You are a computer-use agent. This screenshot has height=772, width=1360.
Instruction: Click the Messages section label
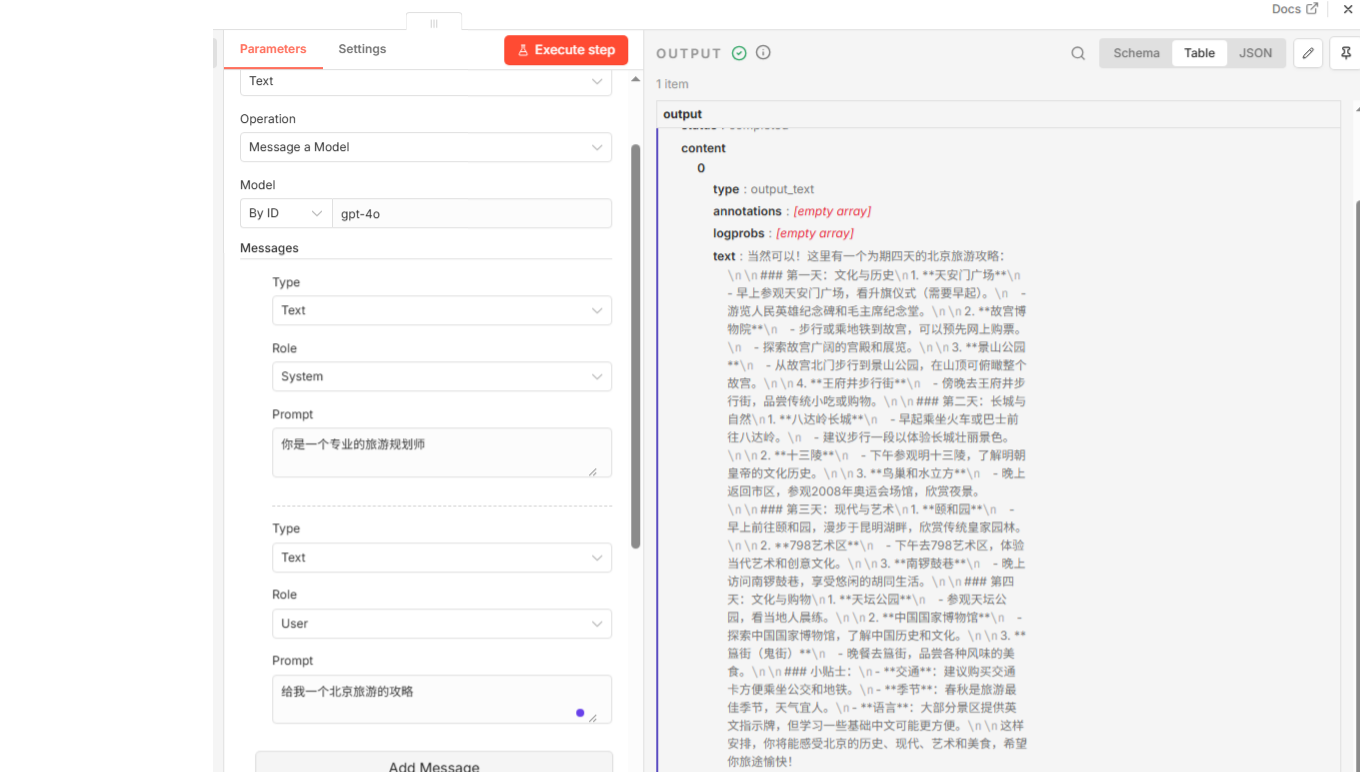click(269, 248)
